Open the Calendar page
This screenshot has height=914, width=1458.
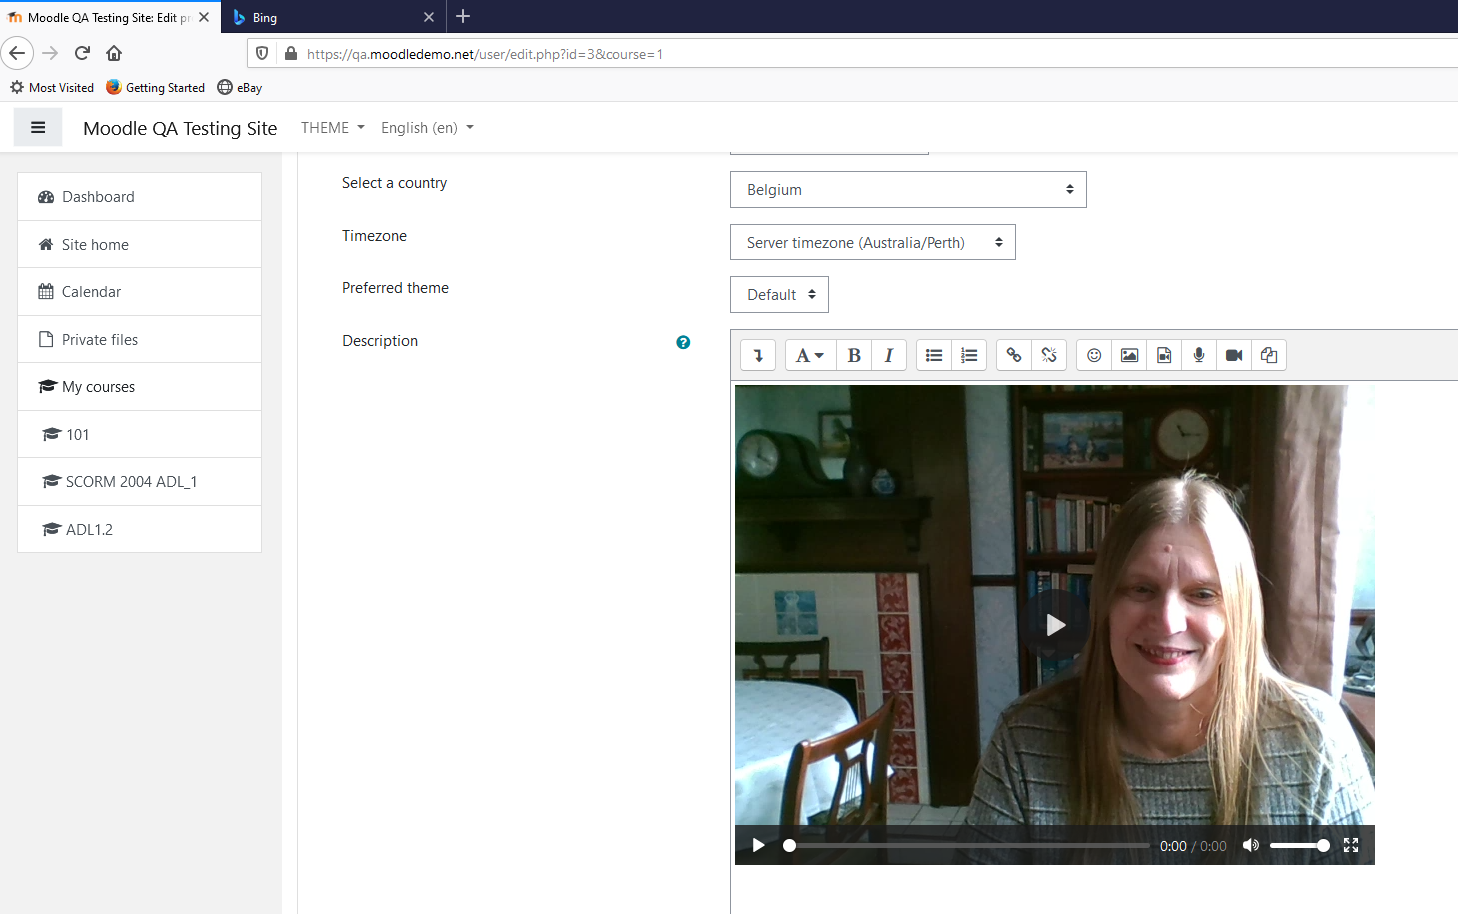(139, 292)
